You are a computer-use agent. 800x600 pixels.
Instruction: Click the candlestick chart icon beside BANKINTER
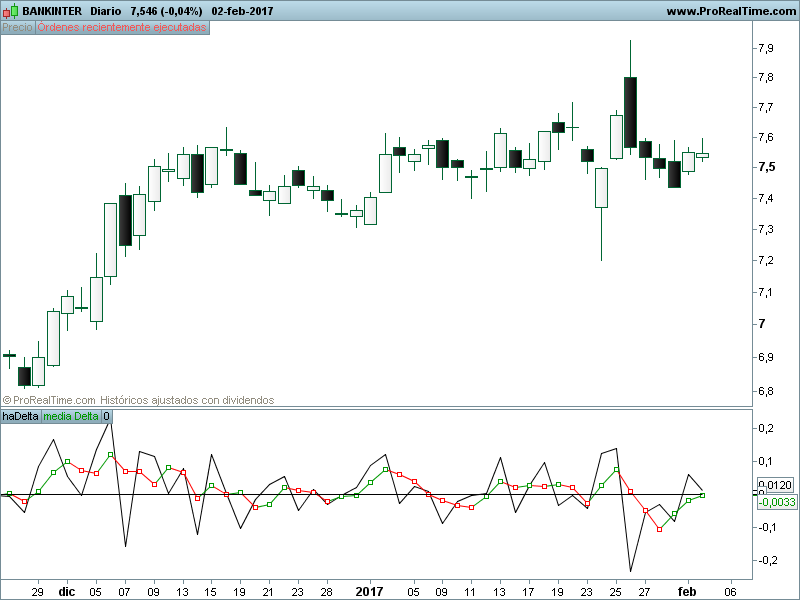click(x=10, y=11)
